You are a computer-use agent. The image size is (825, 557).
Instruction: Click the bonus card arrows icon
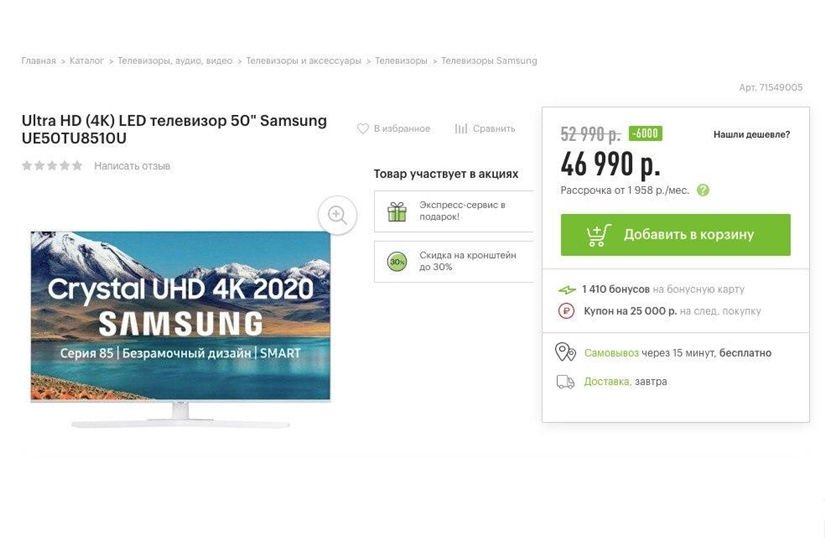click(x=566, y=290)
